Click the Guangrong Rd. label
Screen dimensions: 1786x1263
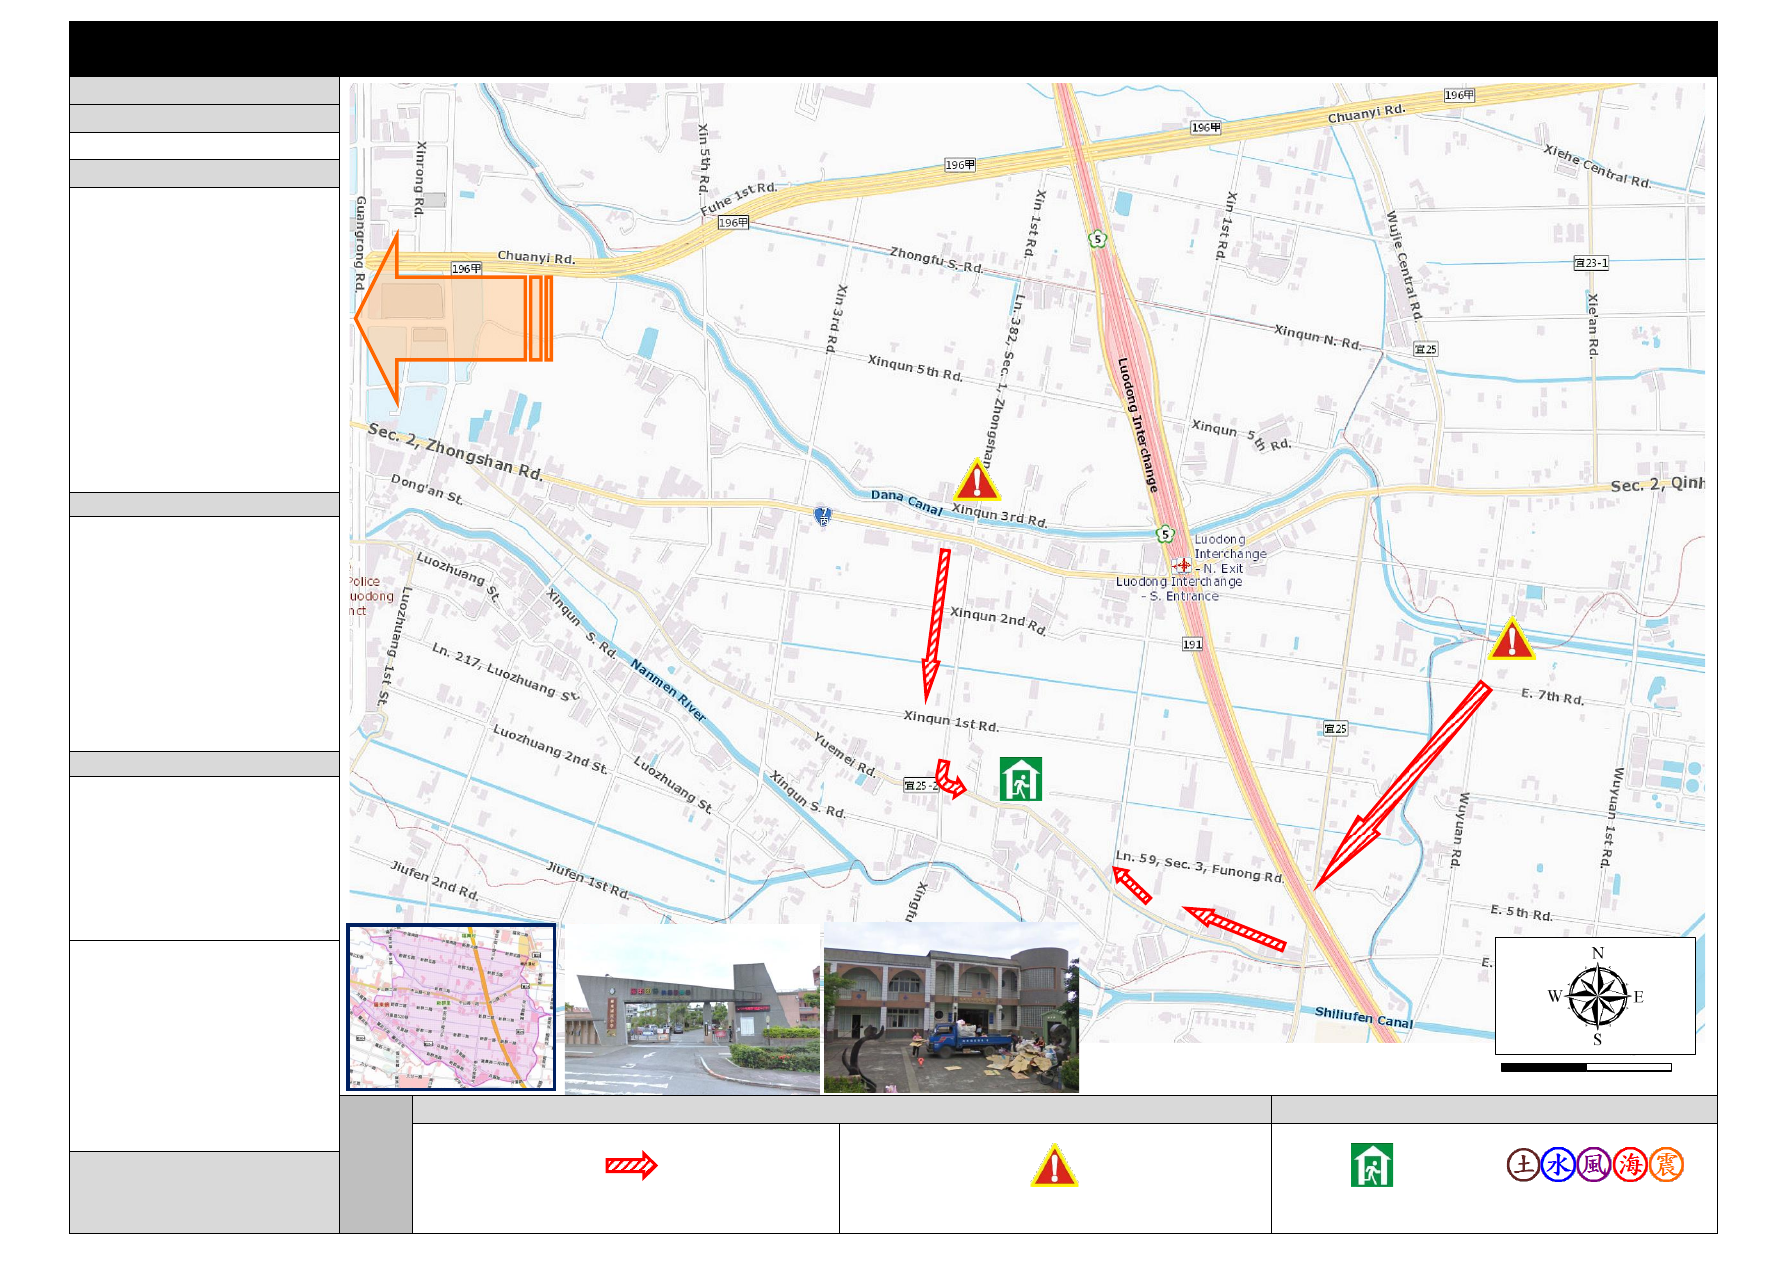pyautogui.click(x=360, y=244)
